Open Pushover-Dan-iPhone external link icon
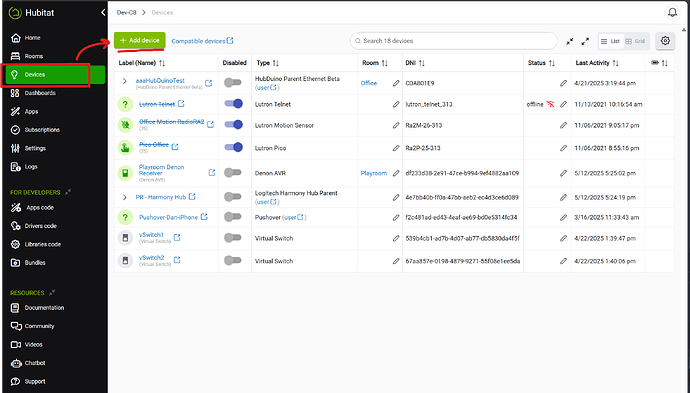Image resolution: width=690 pixels, height=393 pixels. coord(204,217)
